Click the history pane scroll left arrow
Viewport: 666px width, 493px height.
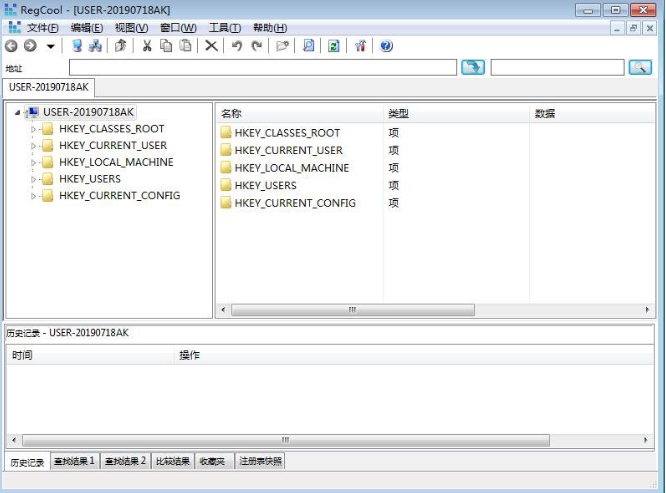pos(14,440)
